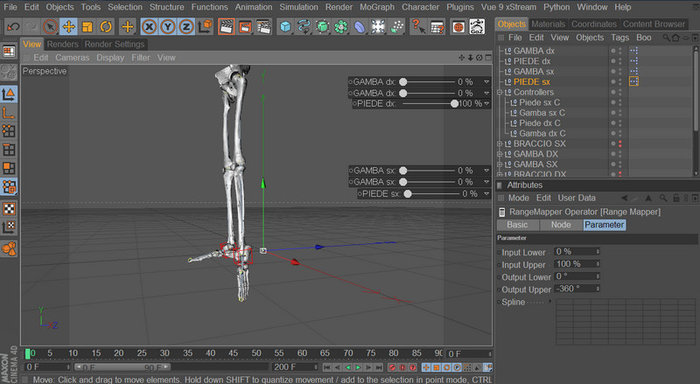
Task: Add a Cube primitive object
Action: (x=285, y=27)
